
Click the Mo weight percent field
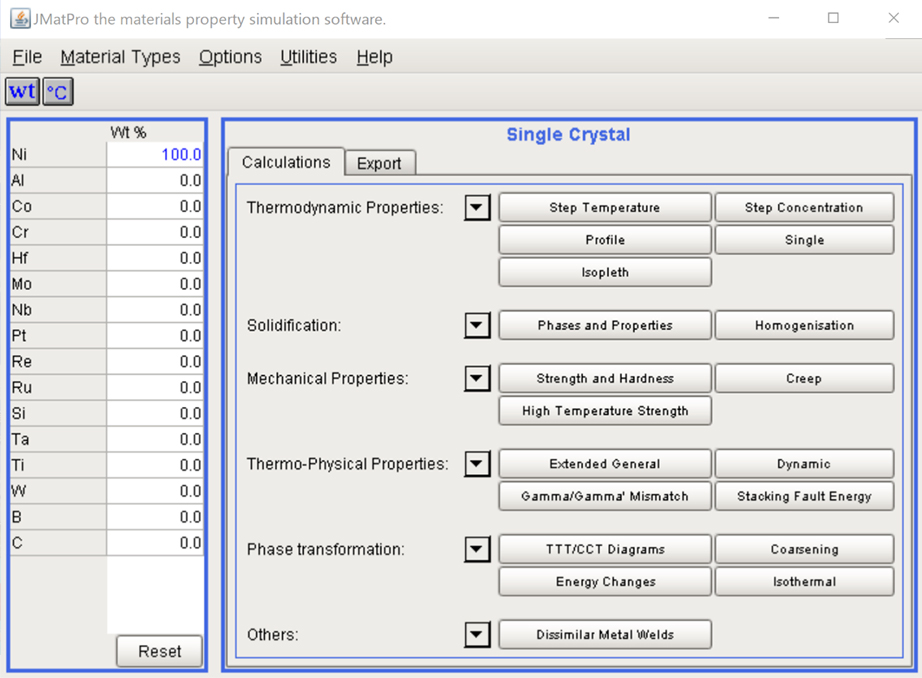(155, 284)
